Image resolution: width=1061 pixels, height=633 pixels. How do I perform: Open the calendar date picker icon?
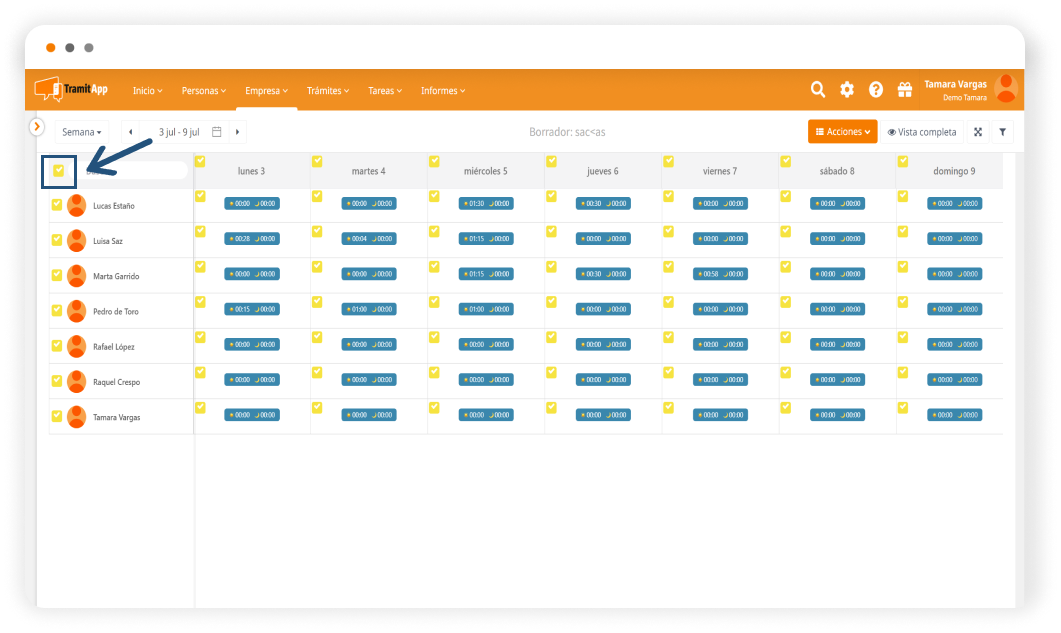pos(217,132)
